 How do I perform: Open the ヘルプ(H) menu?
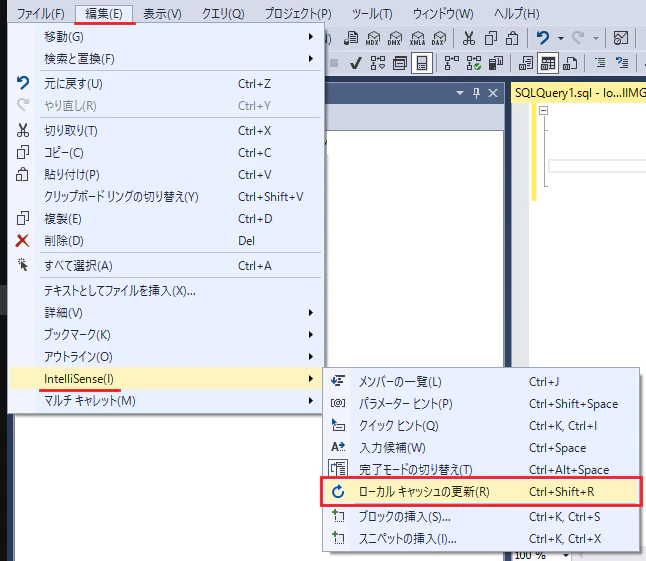pyautogui.click(x=517, y=14)
